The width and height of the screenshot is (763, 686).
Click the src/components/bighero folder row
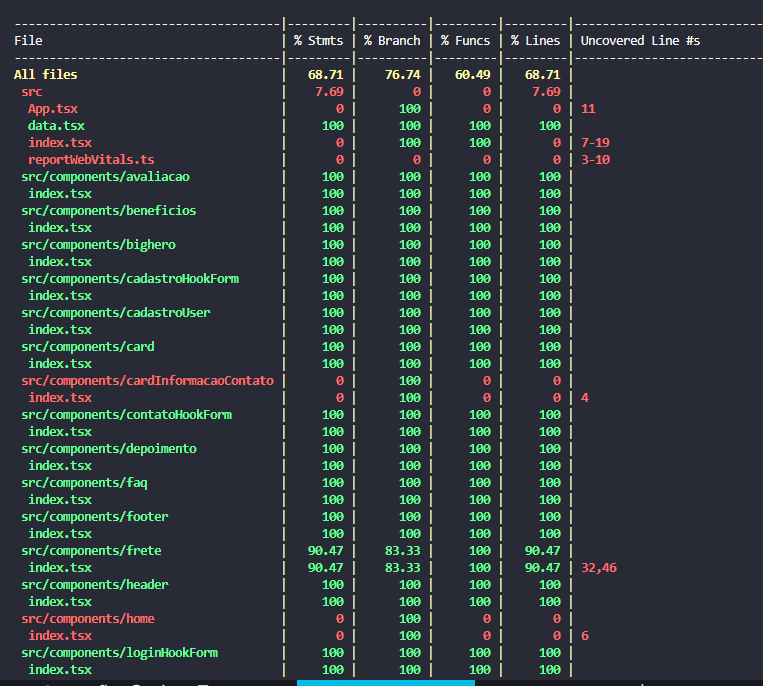point(98,245)
